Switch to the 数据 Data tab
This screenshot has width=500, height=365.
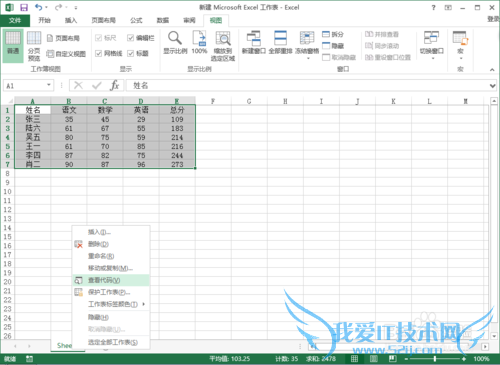163,21
